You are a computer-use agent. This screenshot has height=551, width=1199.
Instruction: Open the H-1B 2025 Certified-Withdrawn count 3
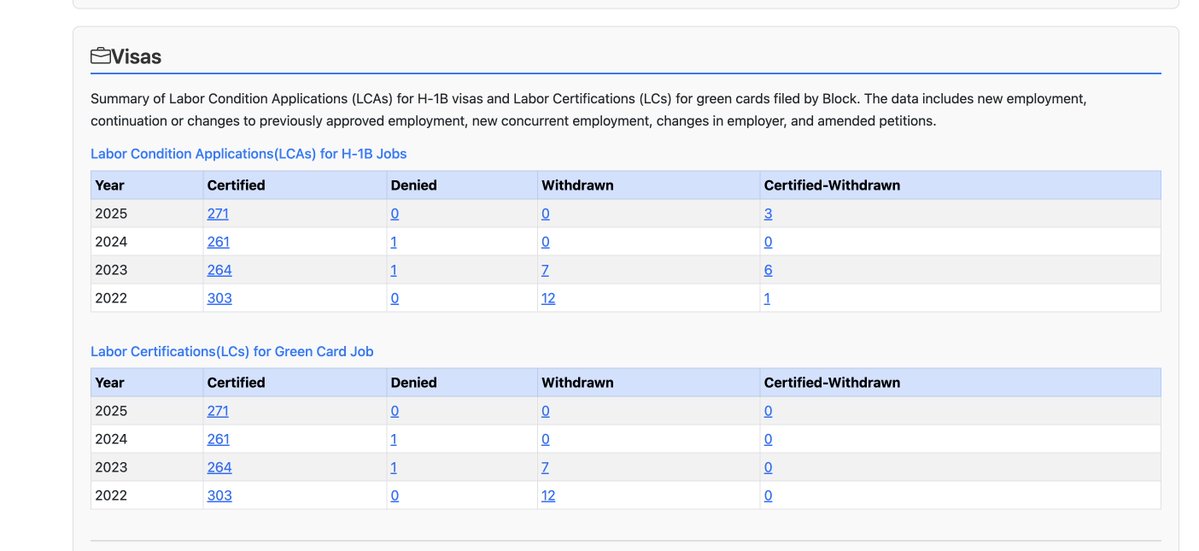(768, 214)
